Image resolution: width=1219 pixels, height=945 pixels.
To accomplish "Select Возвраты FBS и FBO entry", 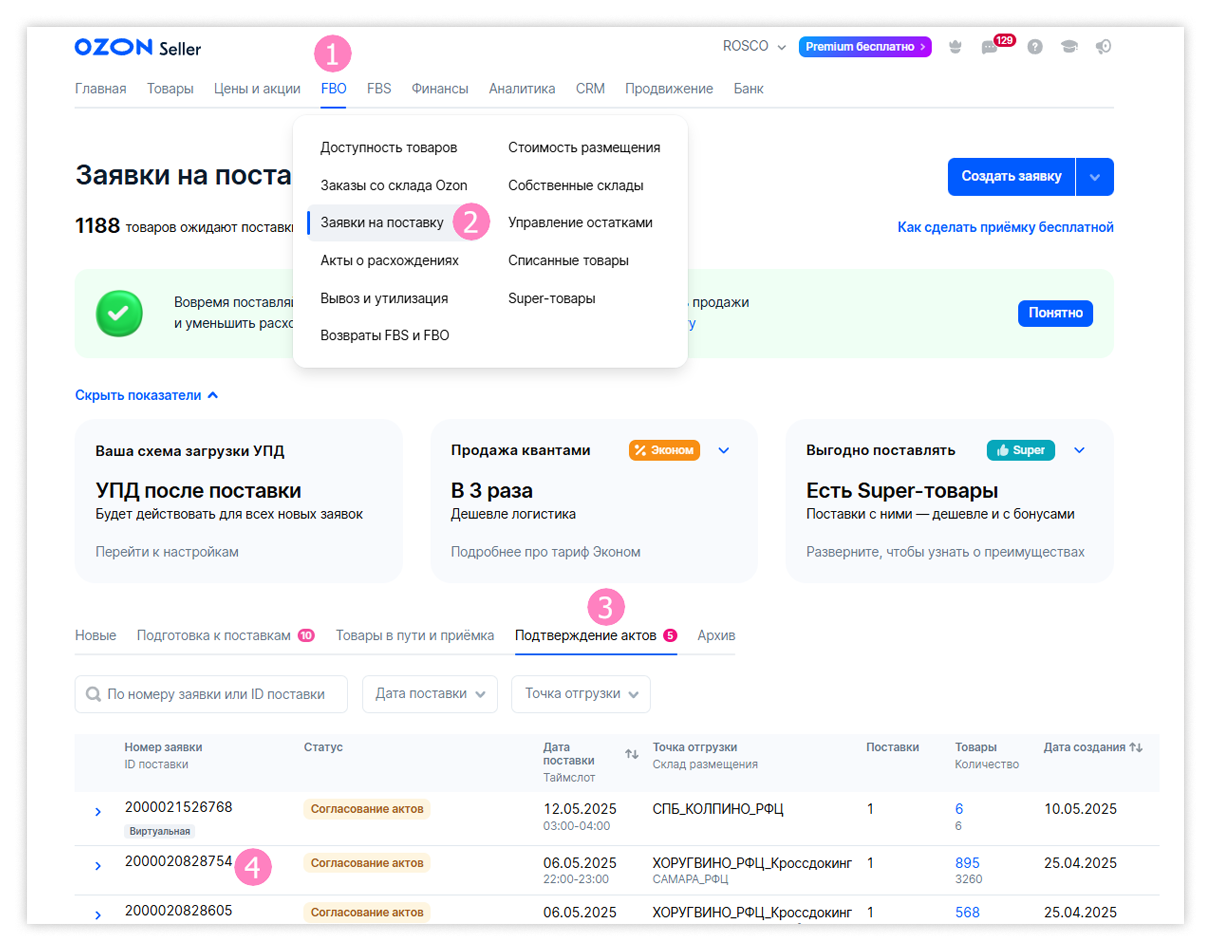I will tap(385, 335).
